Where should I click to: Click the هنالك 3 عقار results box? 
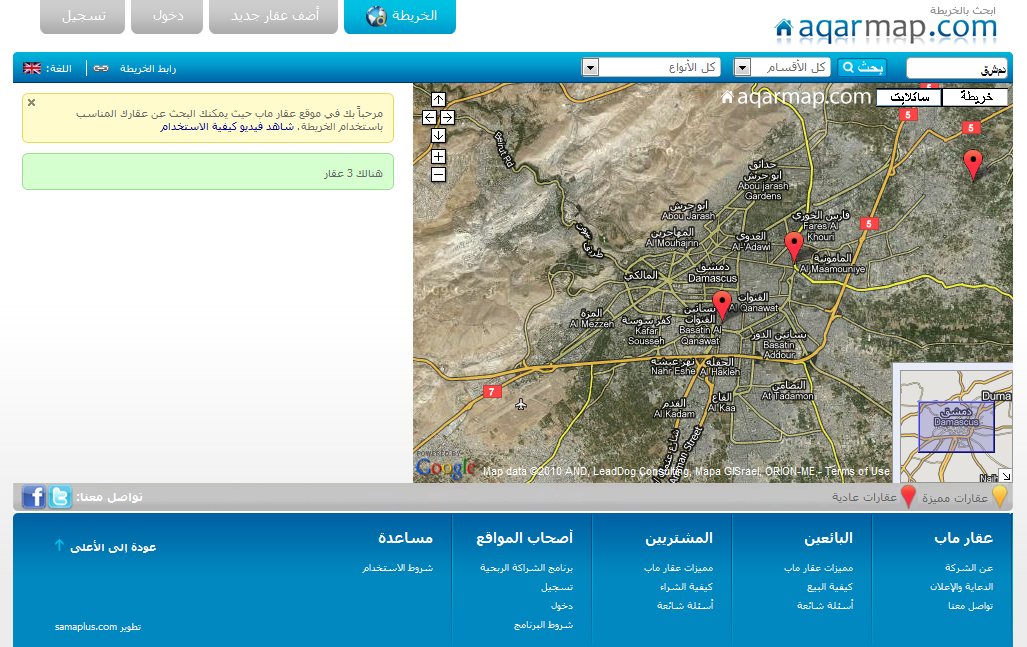pos(208,172)
